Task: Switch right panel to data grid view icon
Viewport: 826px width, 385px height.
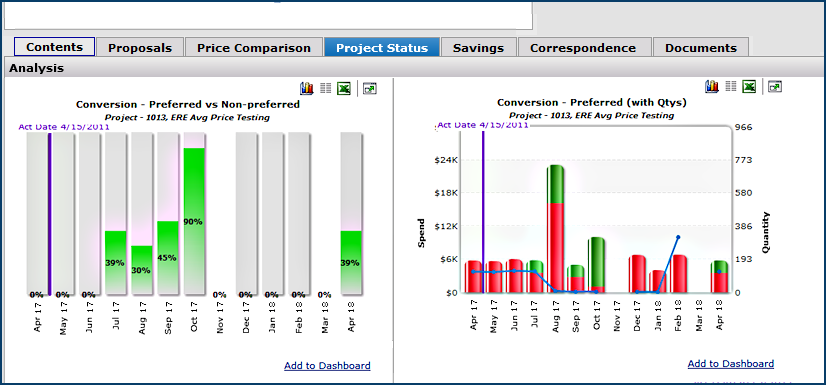Action: 731,86
